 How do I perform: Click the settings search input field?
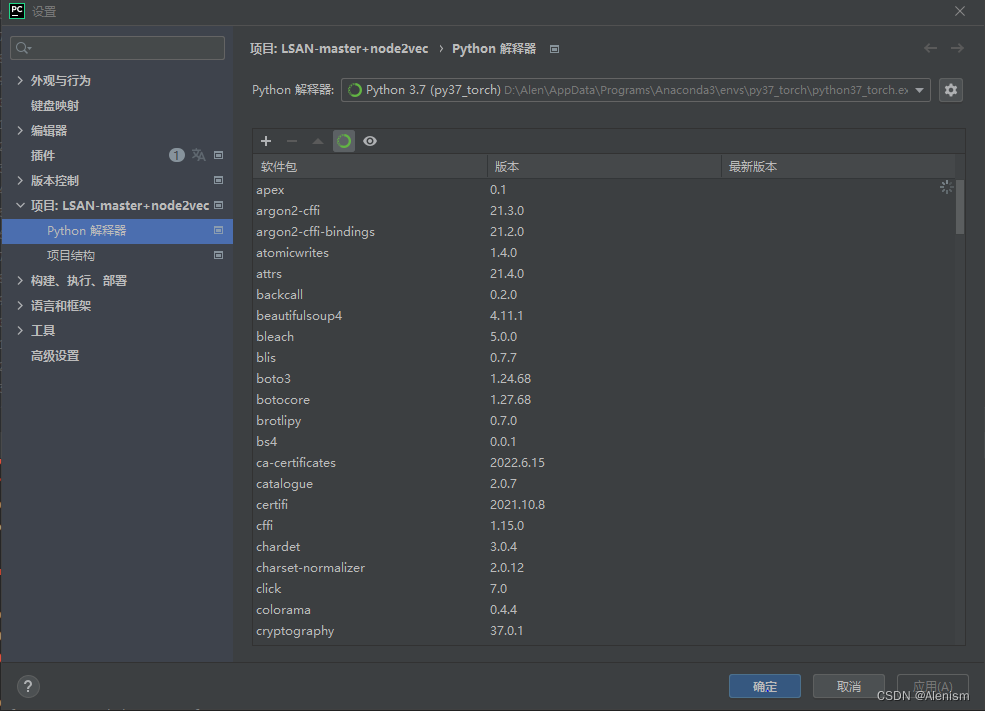click(x=117, y=48)
